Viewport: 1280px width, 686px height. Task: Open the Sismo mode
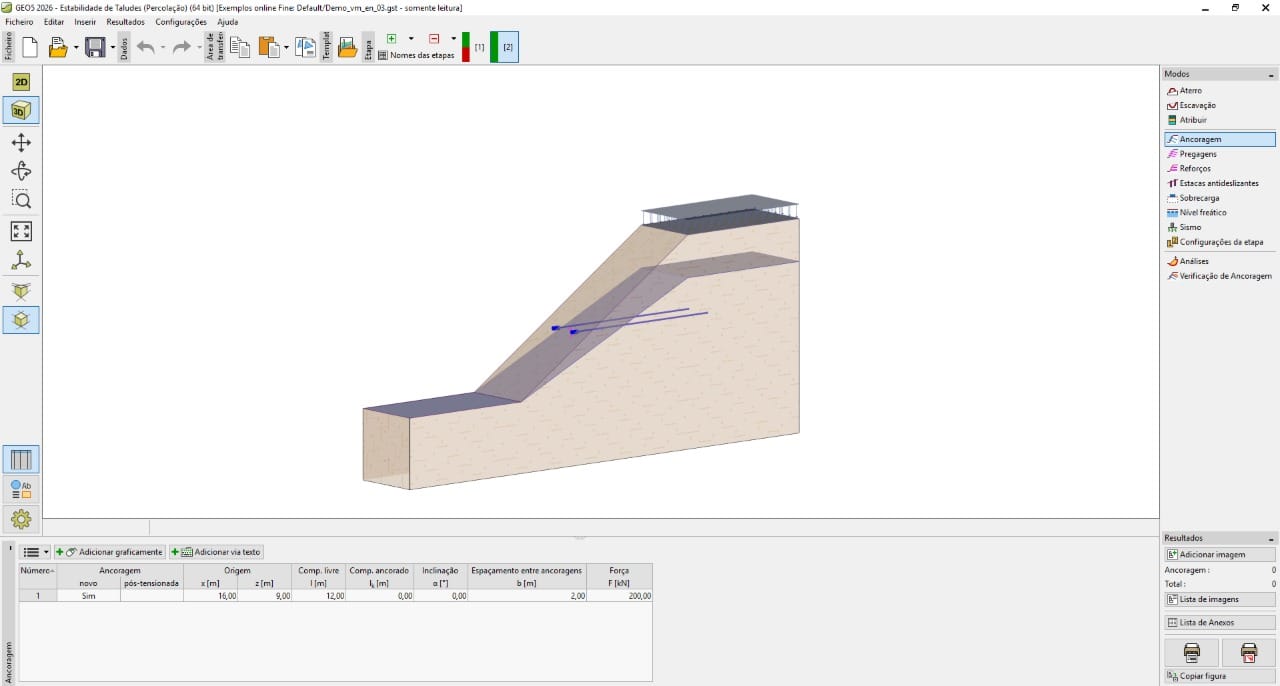1189,227
